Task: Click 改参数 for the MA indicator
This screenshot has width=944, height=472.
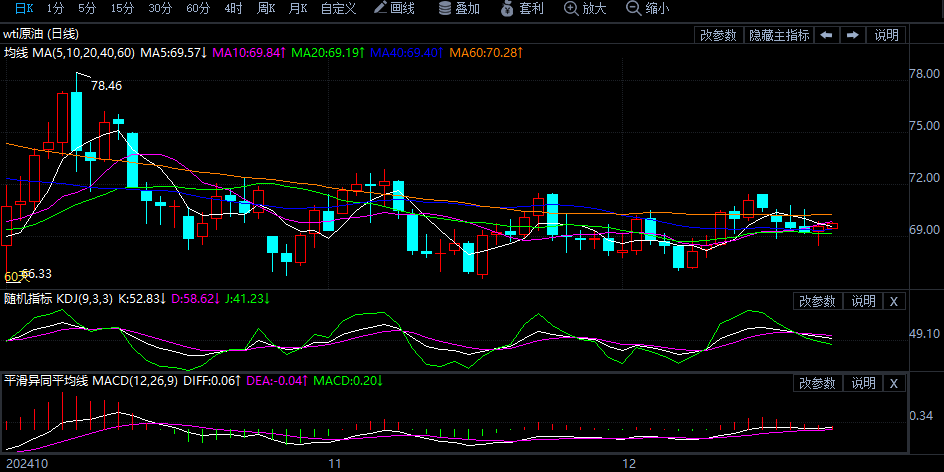Action: [x=718, y=35]
